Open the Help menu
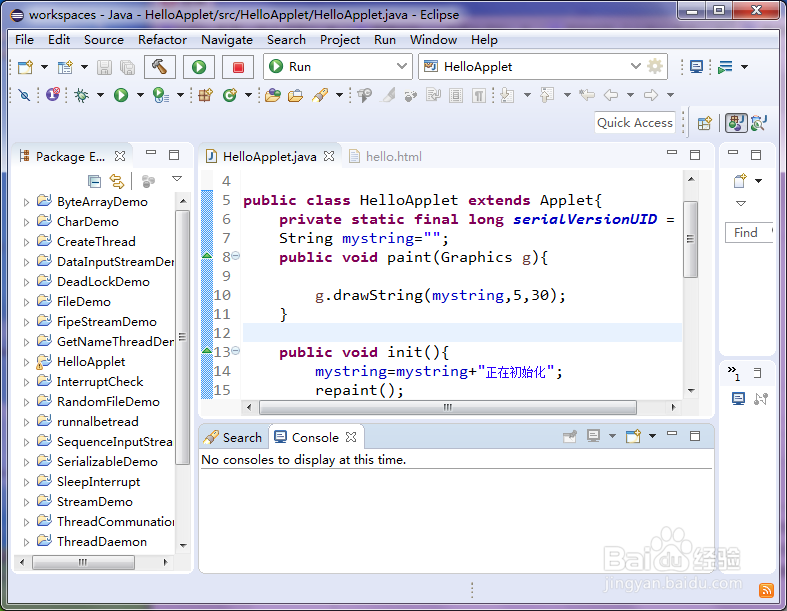 pyautogui.click(x=484, y=40)
